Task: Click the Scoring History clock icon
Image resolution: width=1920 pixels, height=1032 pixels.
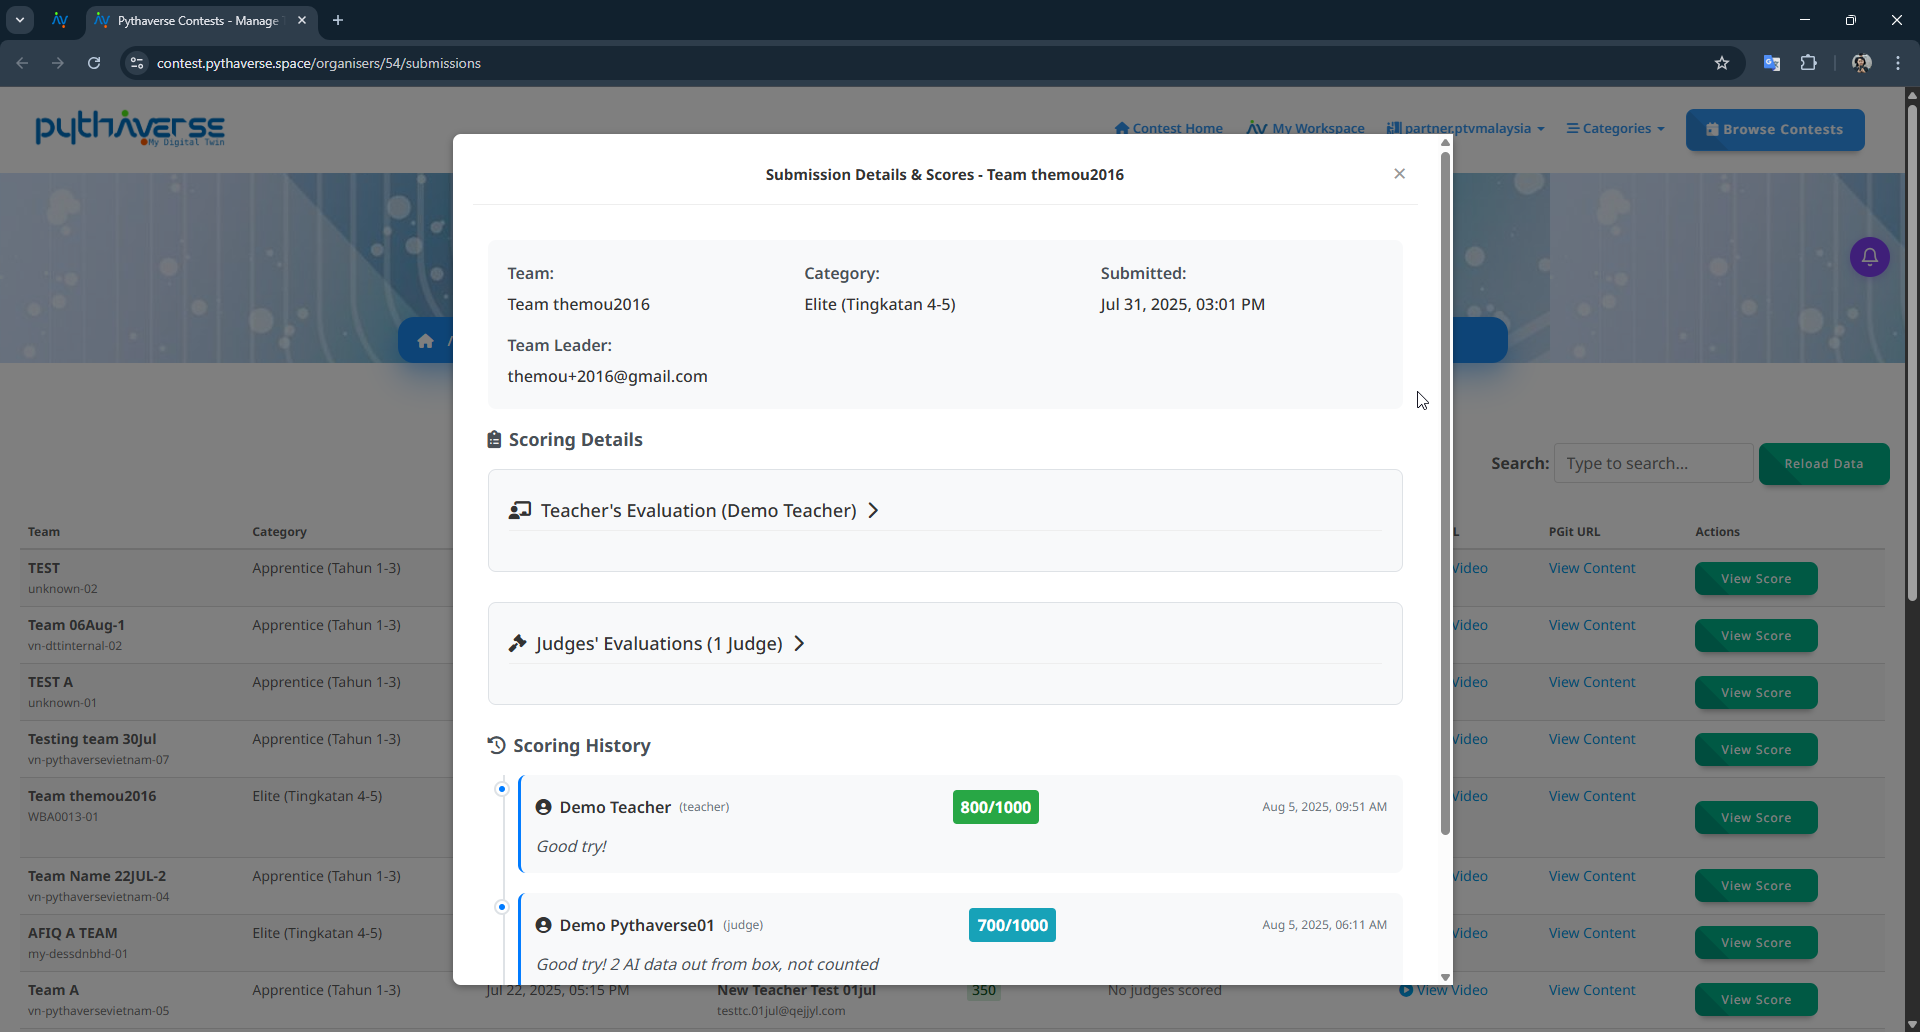Action: coord(496,745)
